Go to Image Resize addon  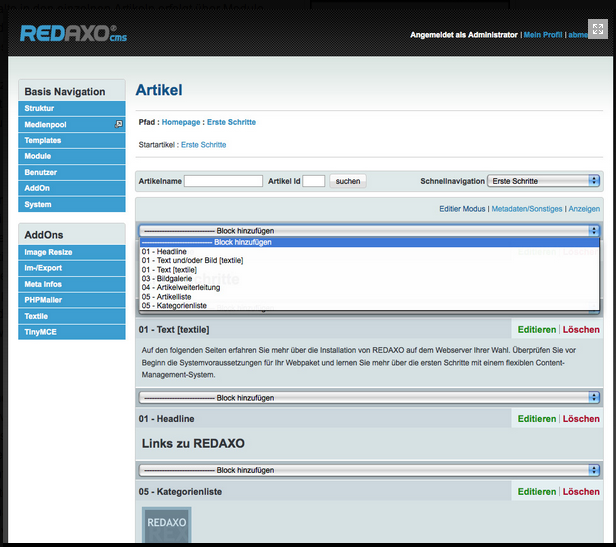[x=48, y=252]
